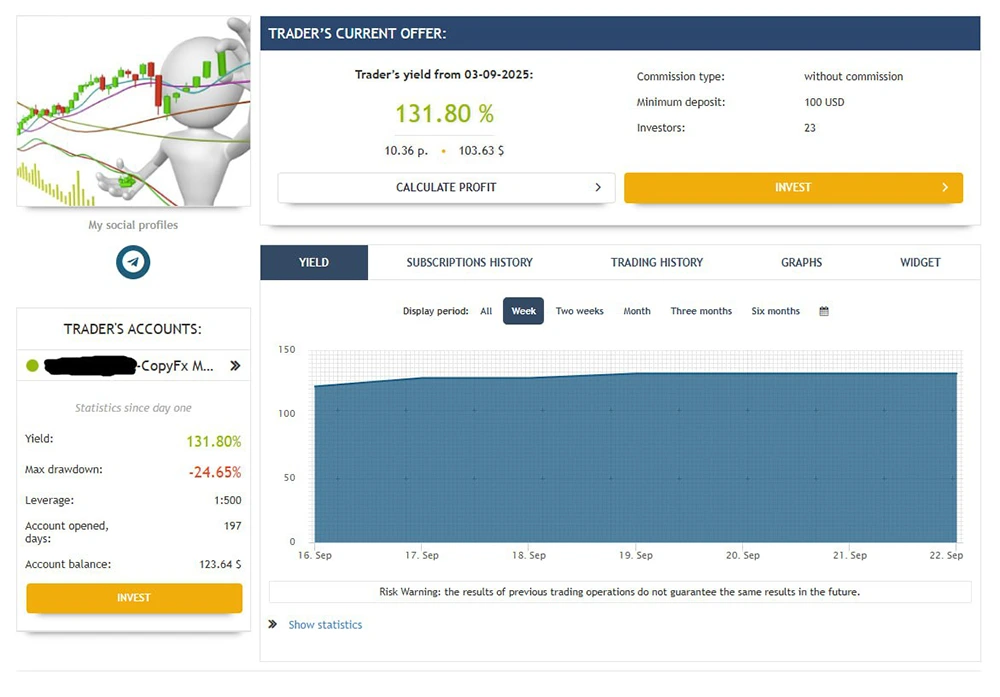Open the Show statistics link
Image resolution: width=1000 pixels, height=697 pixels.
[x=325, y=624]
